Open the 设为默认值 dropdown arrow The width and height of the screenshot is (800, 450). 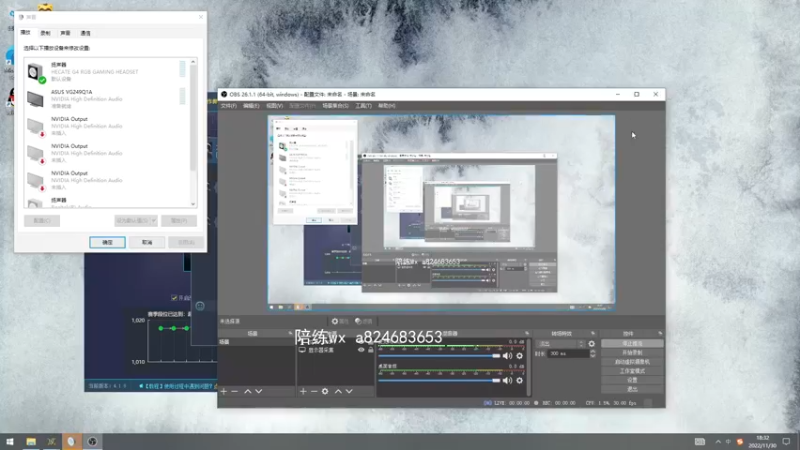point(153,221)
